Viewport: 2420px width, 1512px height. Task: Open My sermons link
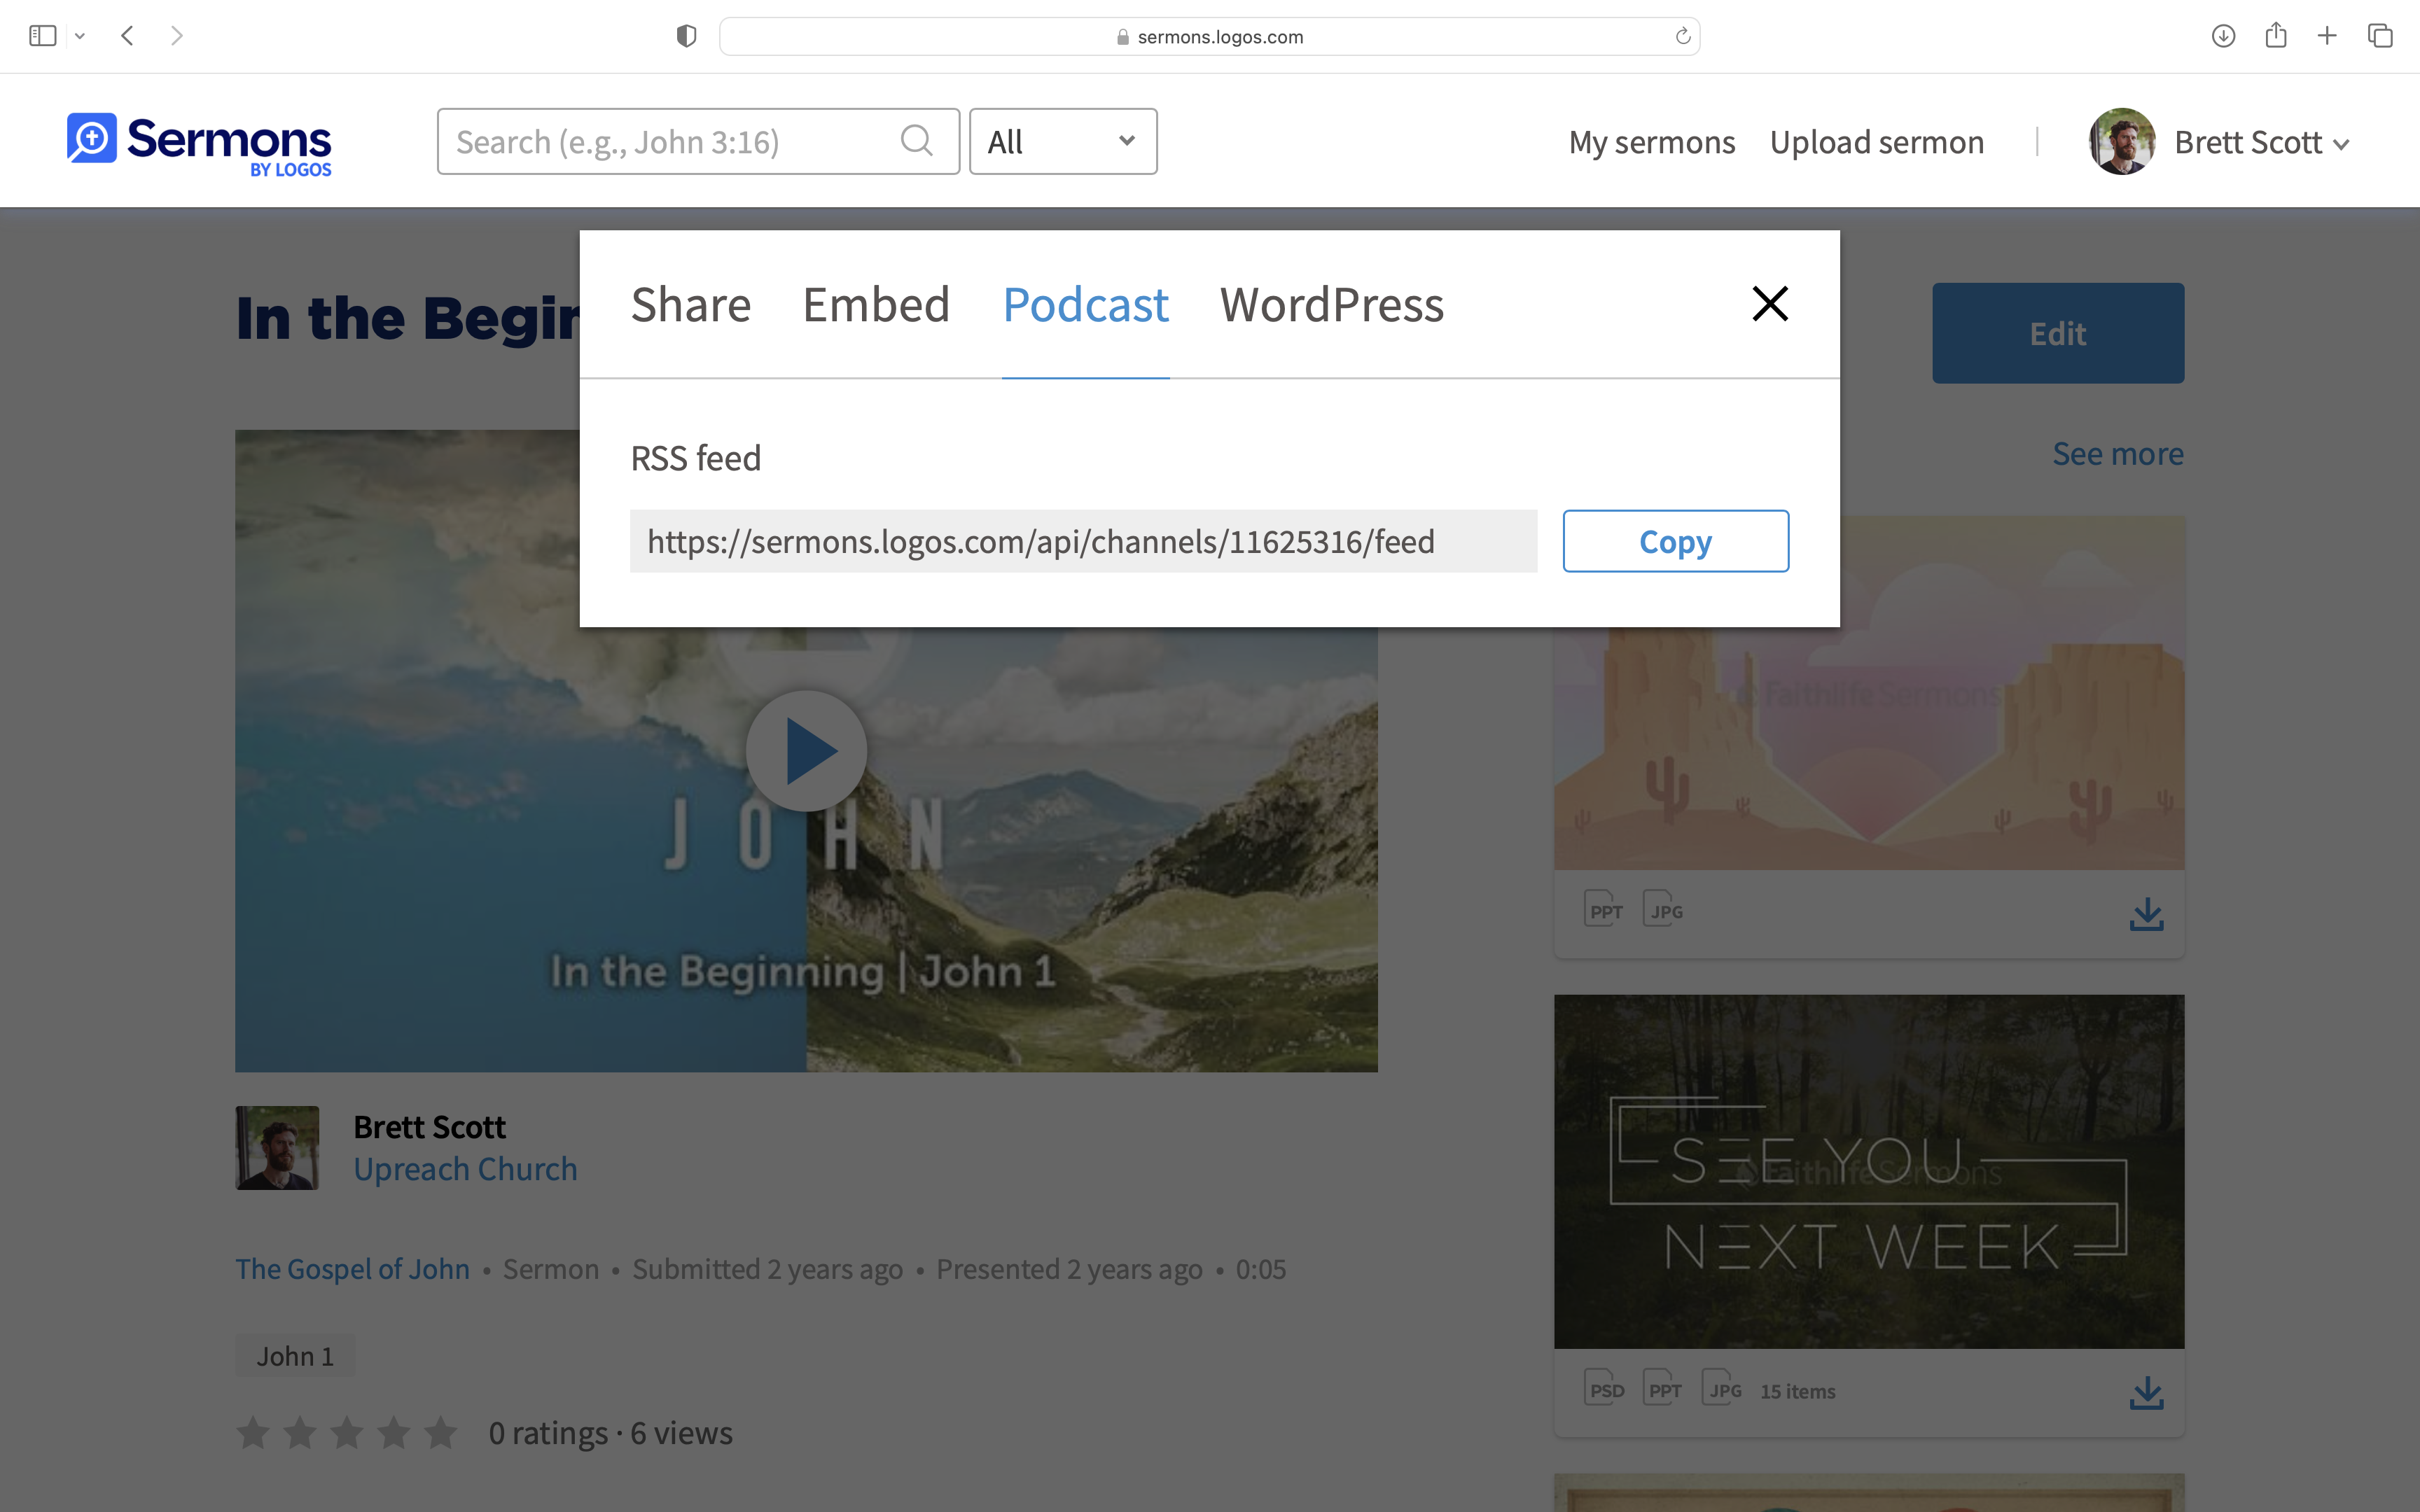[1652, 142]
